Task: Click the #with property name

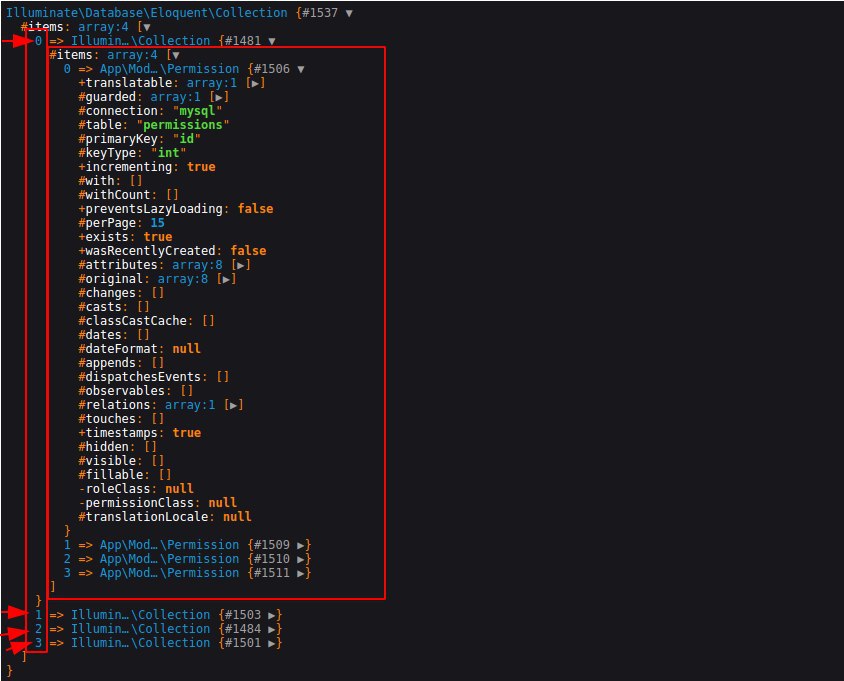Action: 96,181
